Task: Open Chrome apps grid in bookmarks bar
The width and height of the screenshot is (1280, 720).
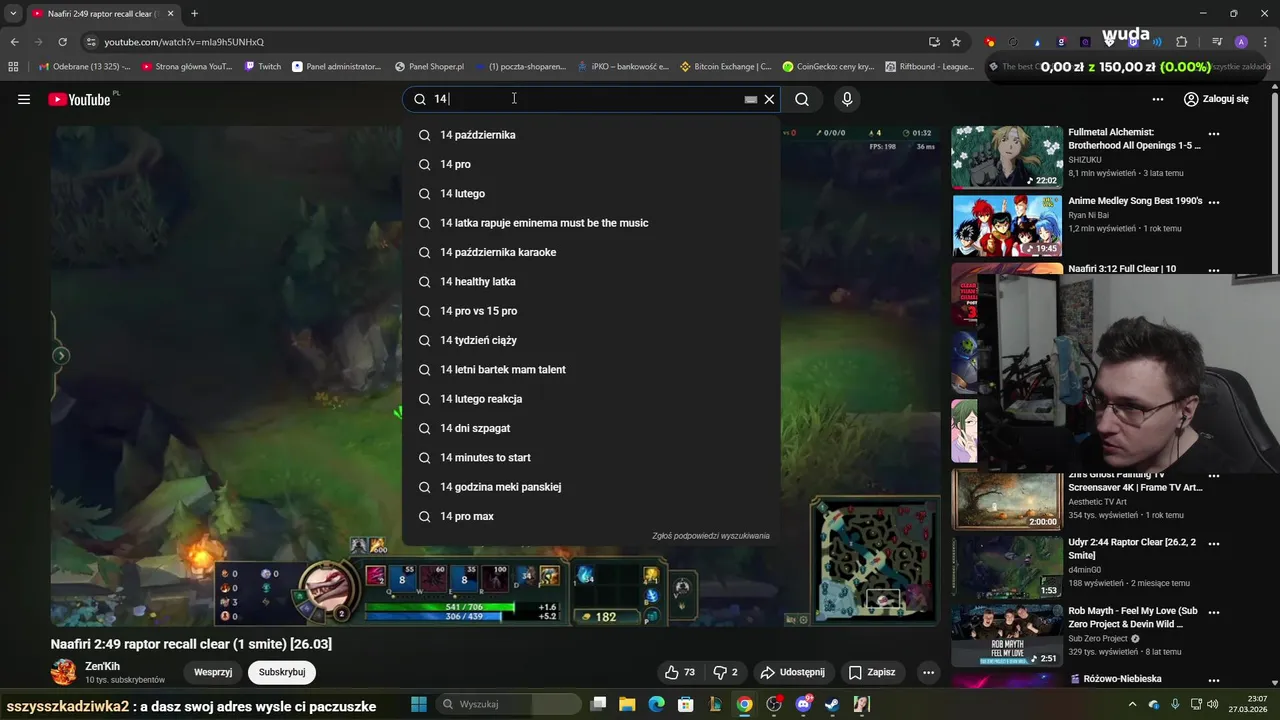Action: coord(13,67)
